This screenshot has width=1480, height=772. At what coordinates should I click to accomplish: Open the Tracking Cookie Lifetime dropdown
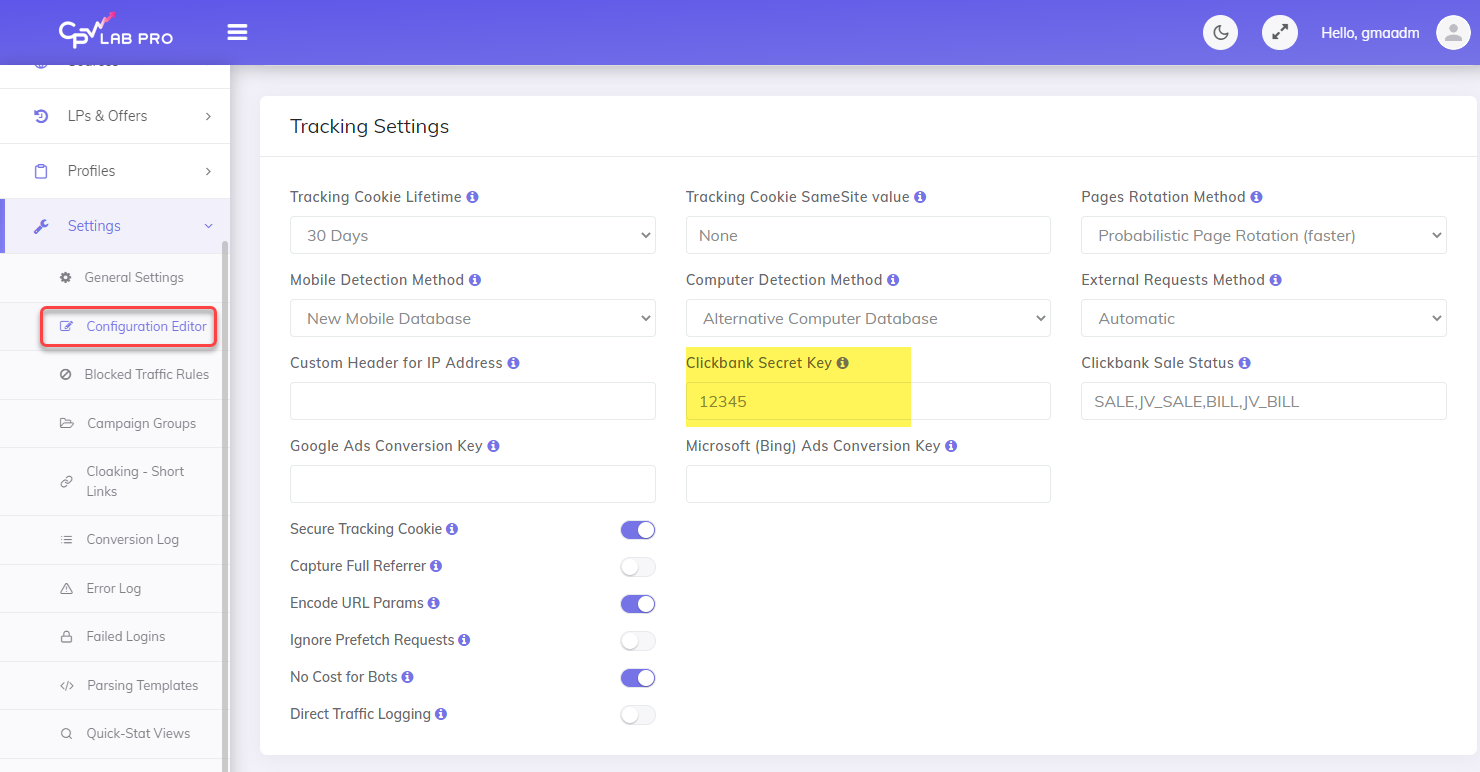point(472,236)
